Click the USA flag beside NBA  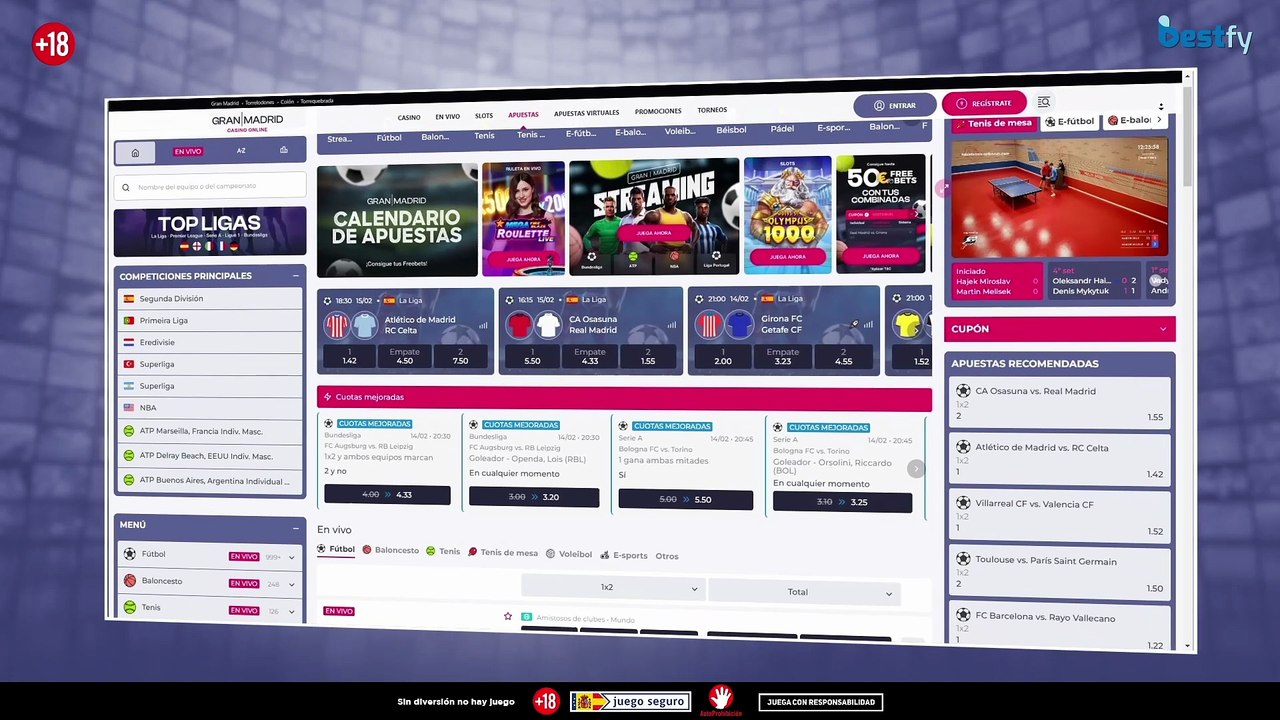tap(129, 408)
